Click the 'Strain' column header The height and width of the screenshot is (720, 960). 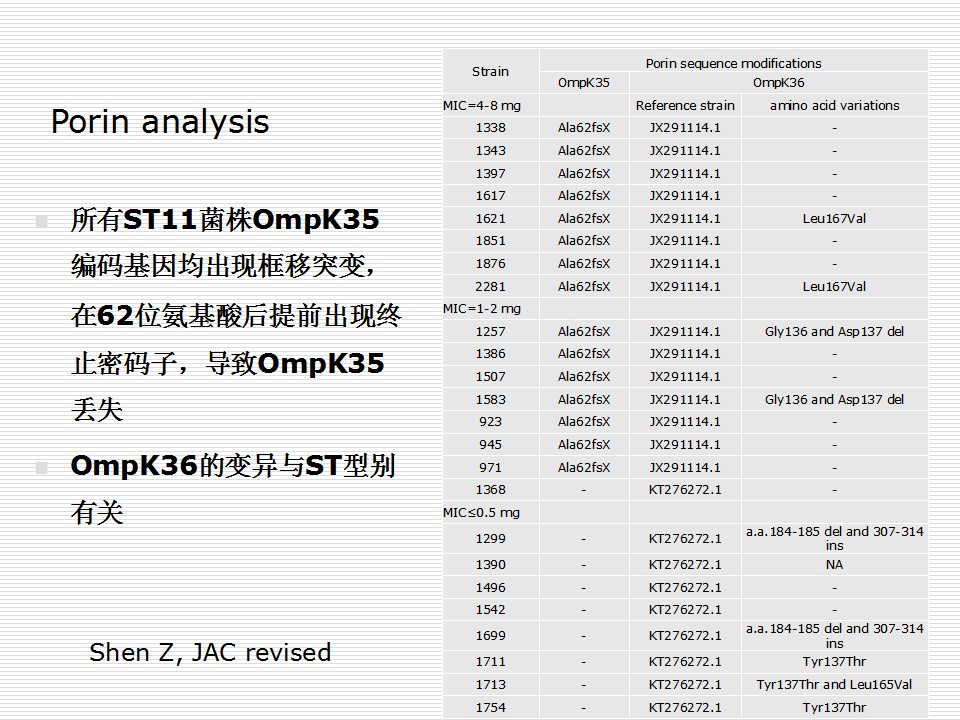pos(490,72)
